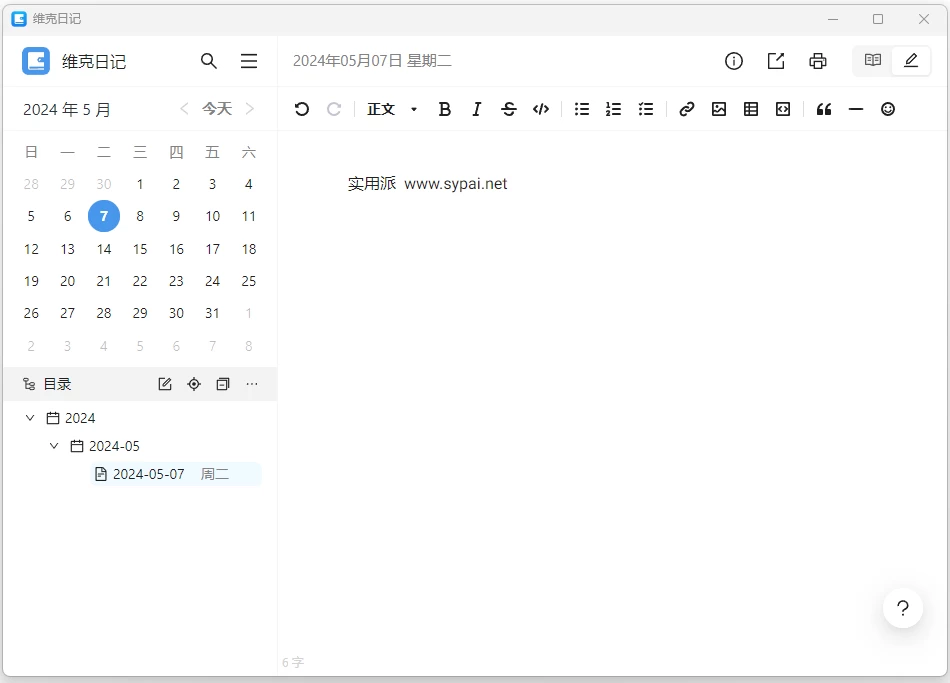Insert a blockquote
This screenshot has height=683, width=950.
pos(824,109)
